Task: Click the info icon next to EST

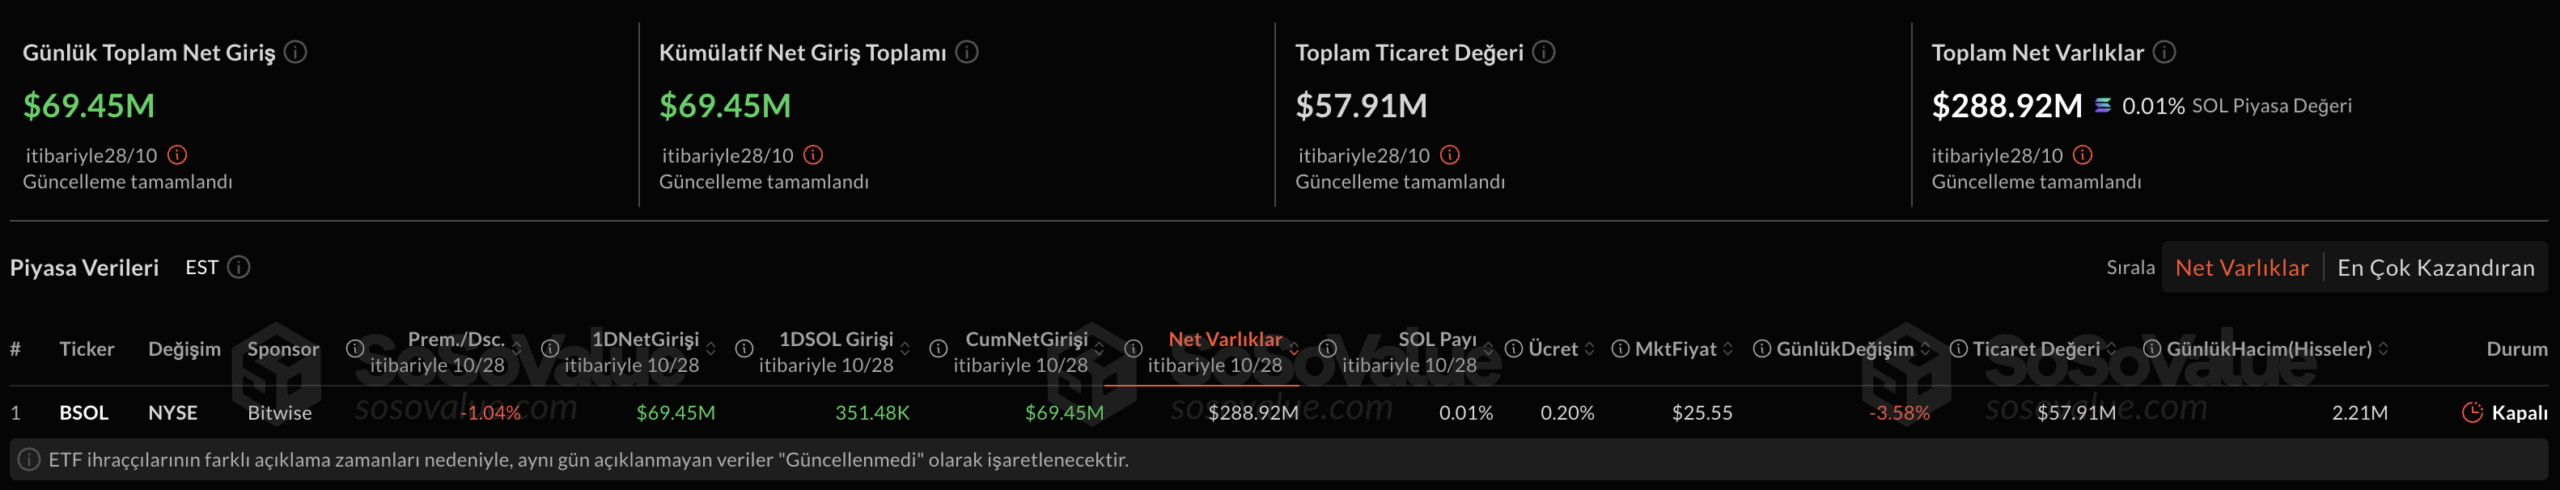Action: click(239, 267)
